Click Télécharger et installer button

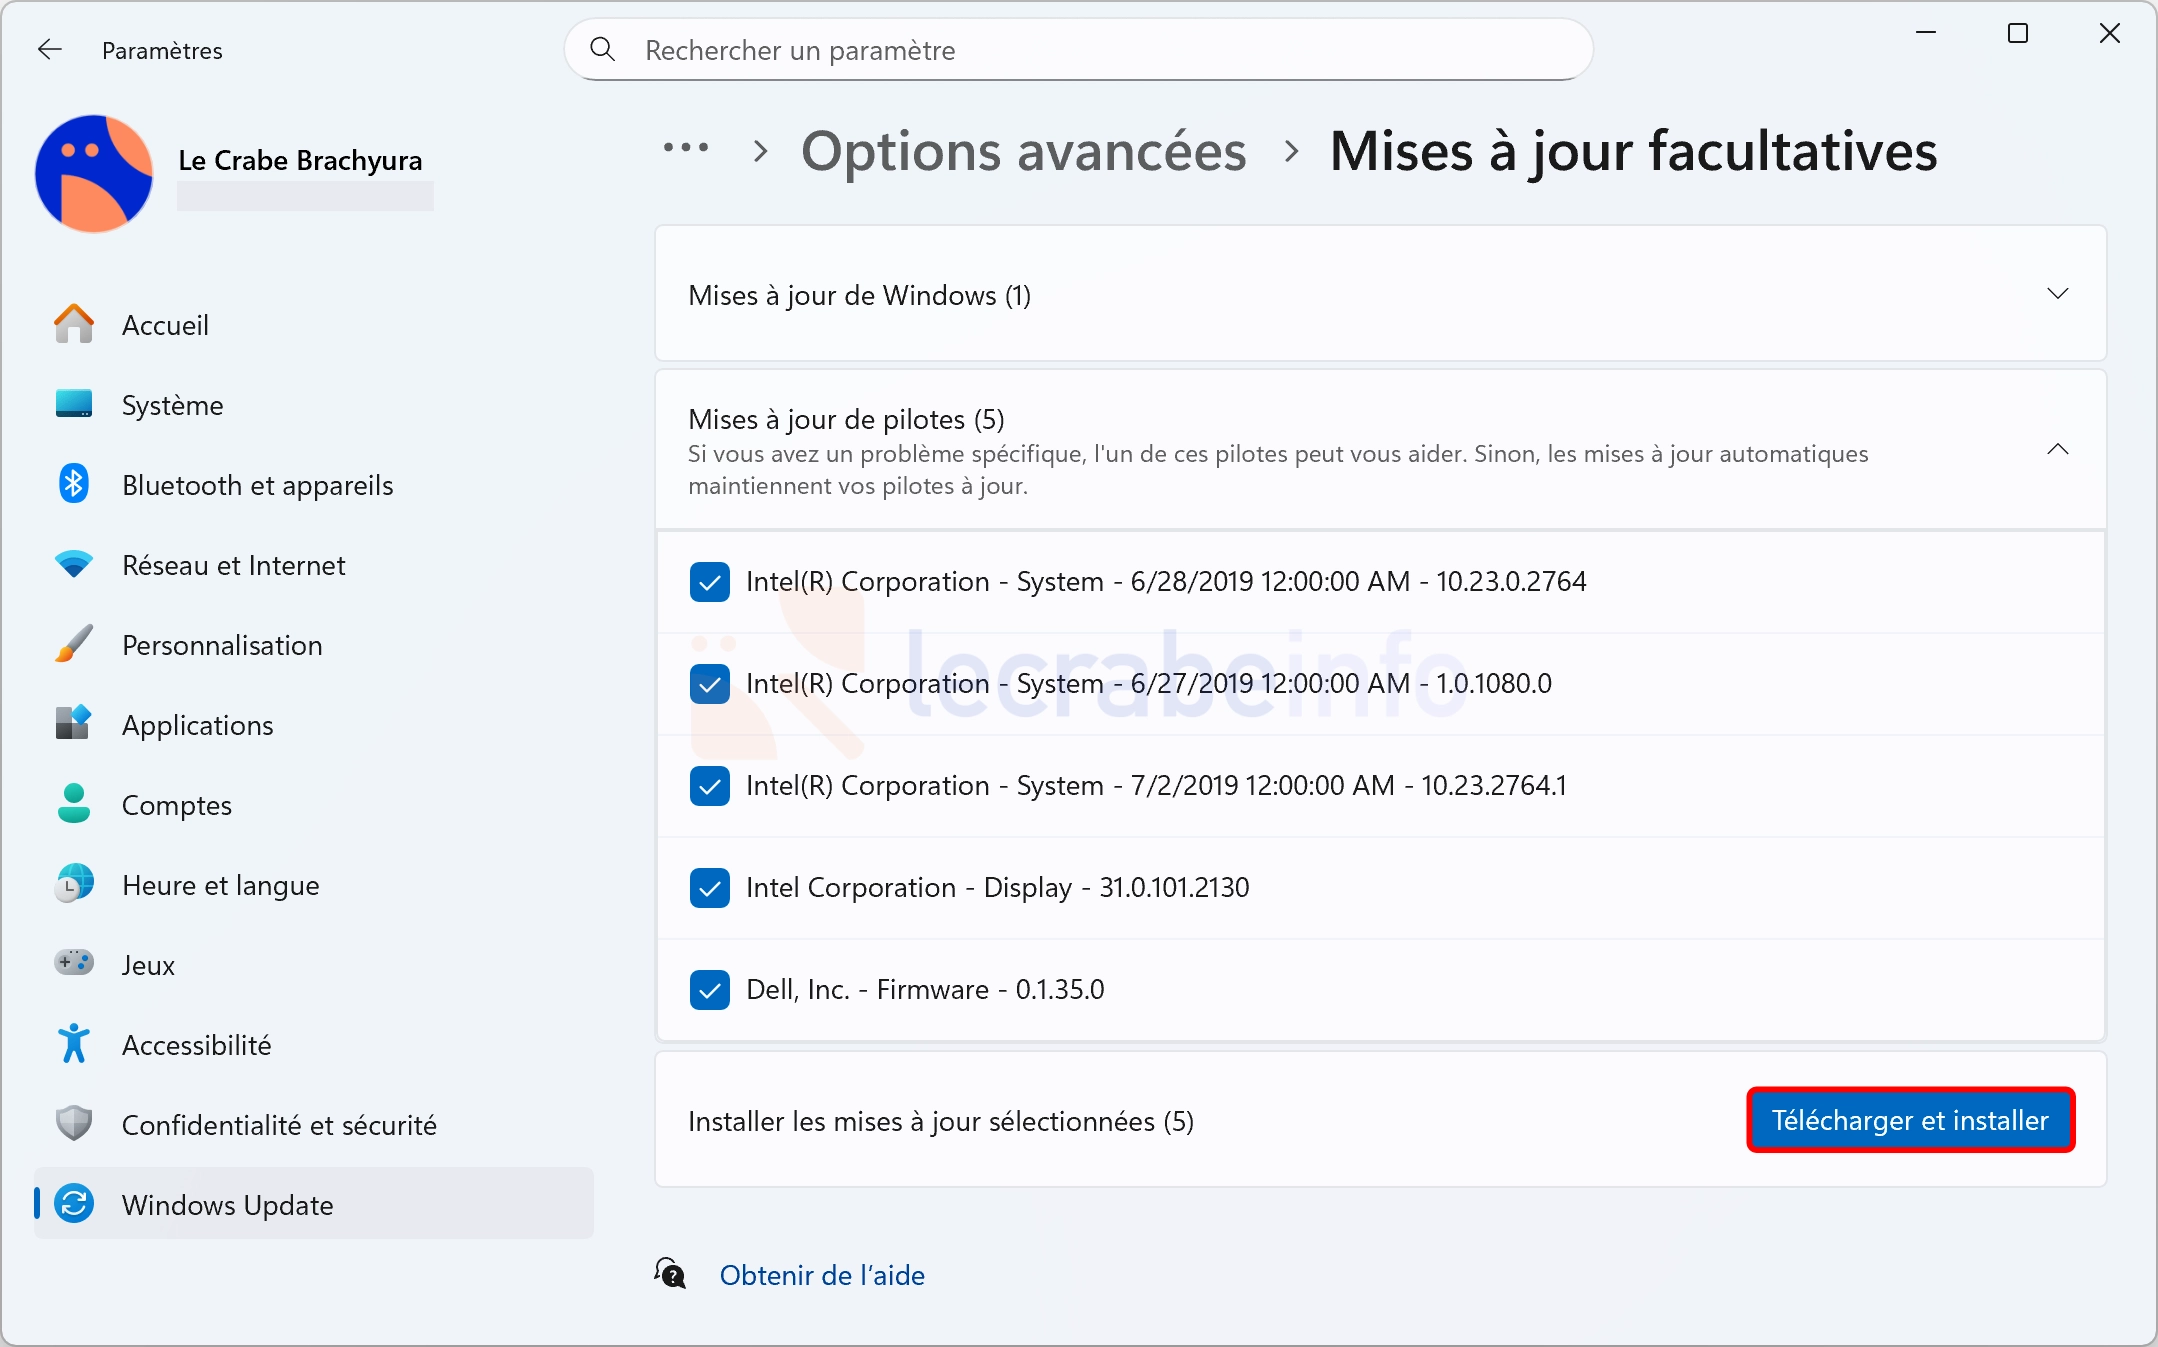coord(1910,1120)
